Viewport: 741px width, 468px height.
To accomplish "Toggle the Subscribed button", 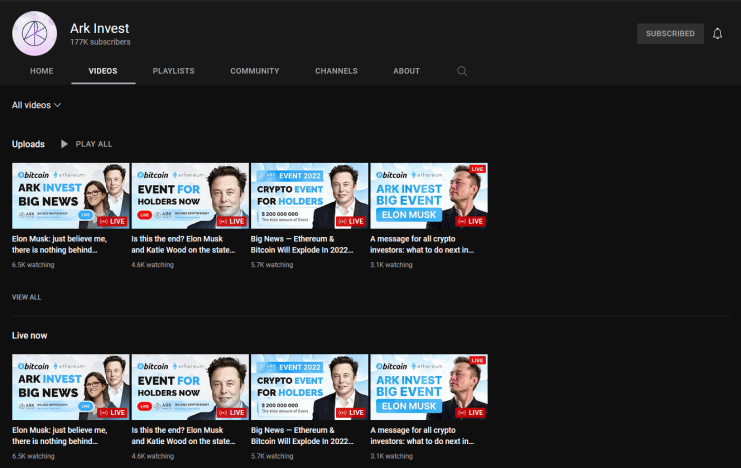I will 669,34.
